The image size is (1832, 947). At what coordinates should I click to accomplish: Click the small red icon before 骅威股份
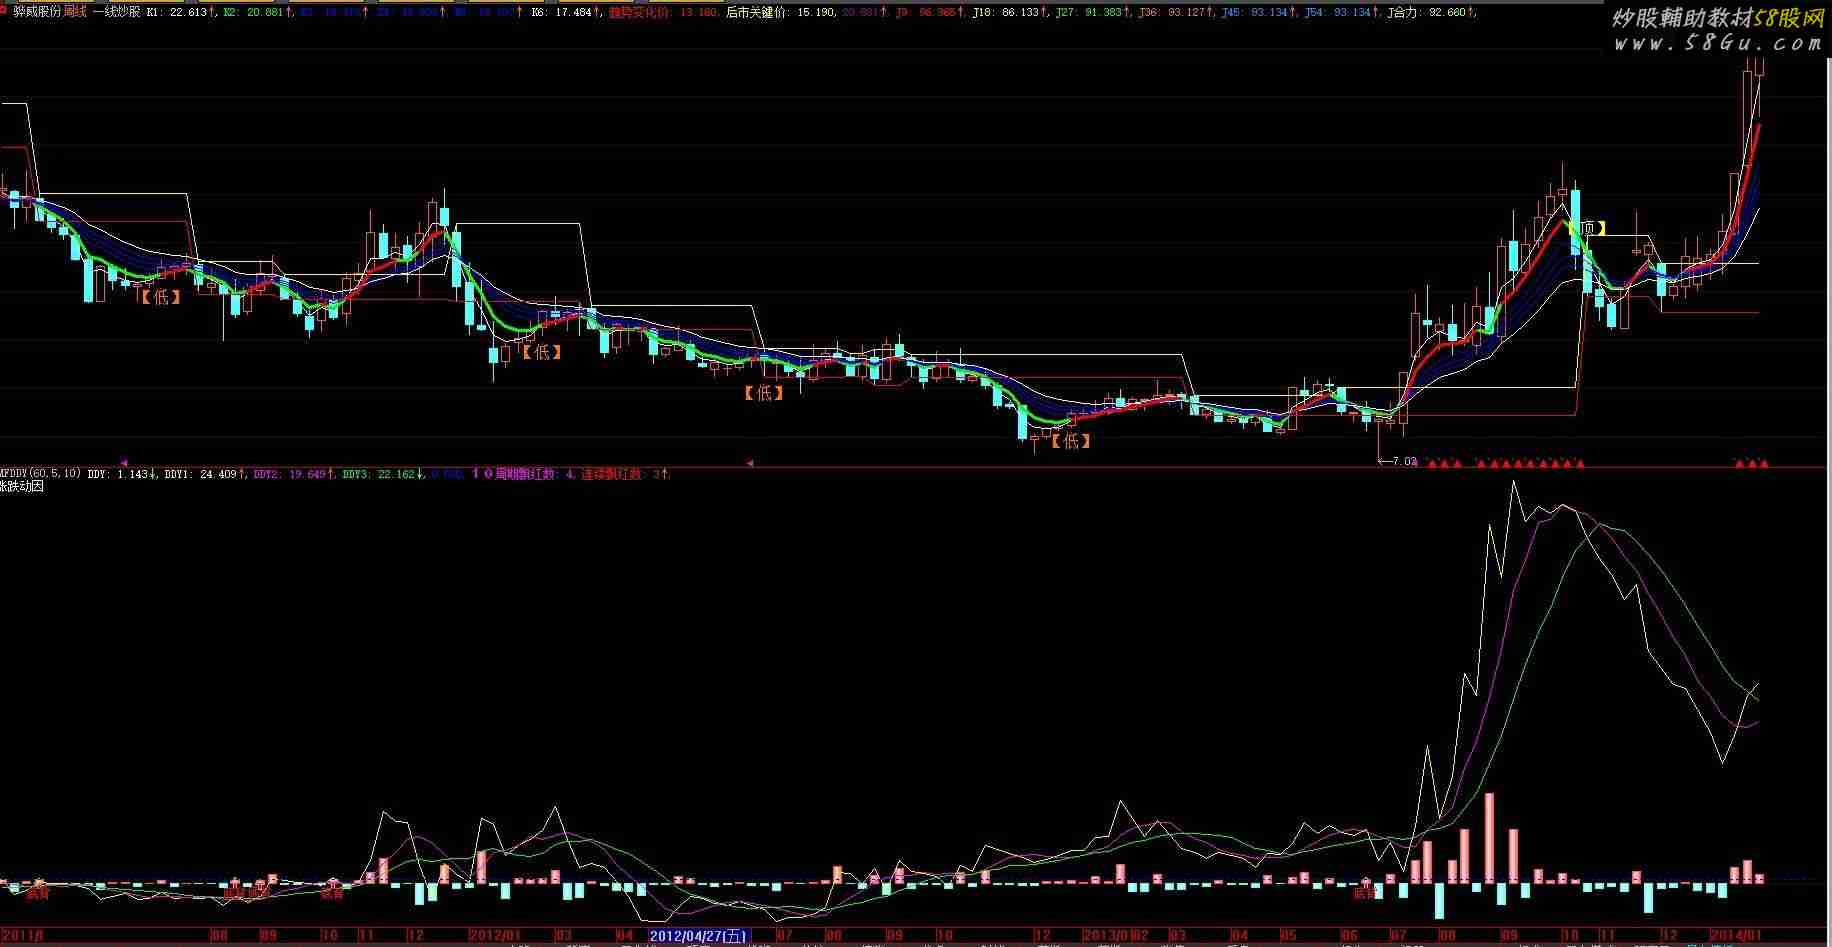(x=5, y=12)
